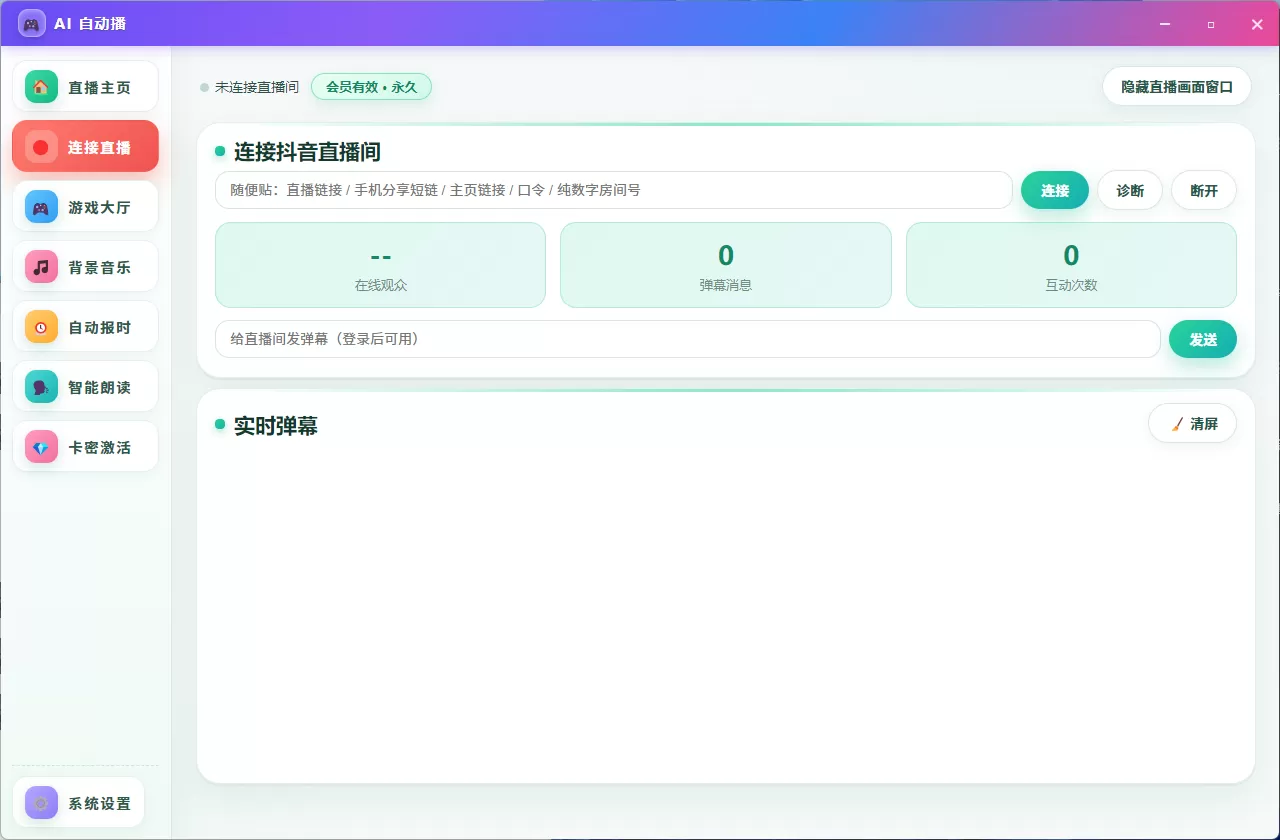Focus the 给直播间发弹幕 input box
Image resolution: width=1280 pixels, height=840 pixels.
click(688, 339)
